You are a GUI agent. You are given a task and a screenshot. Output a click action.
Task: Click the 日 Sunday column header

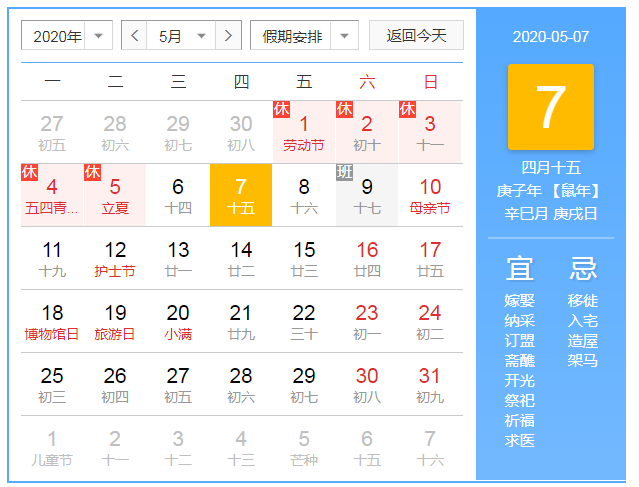coord(430,82)
